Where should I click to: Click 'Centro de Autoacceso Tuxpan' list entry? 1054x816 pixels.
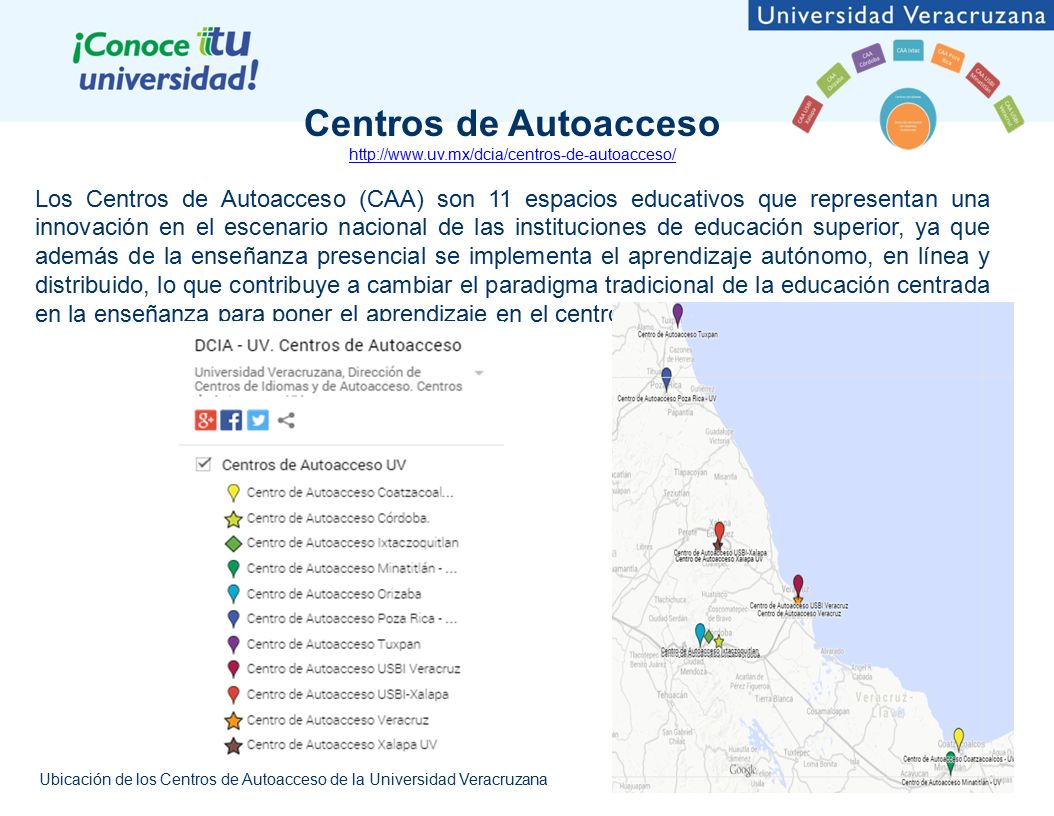[x=333, y=644]
